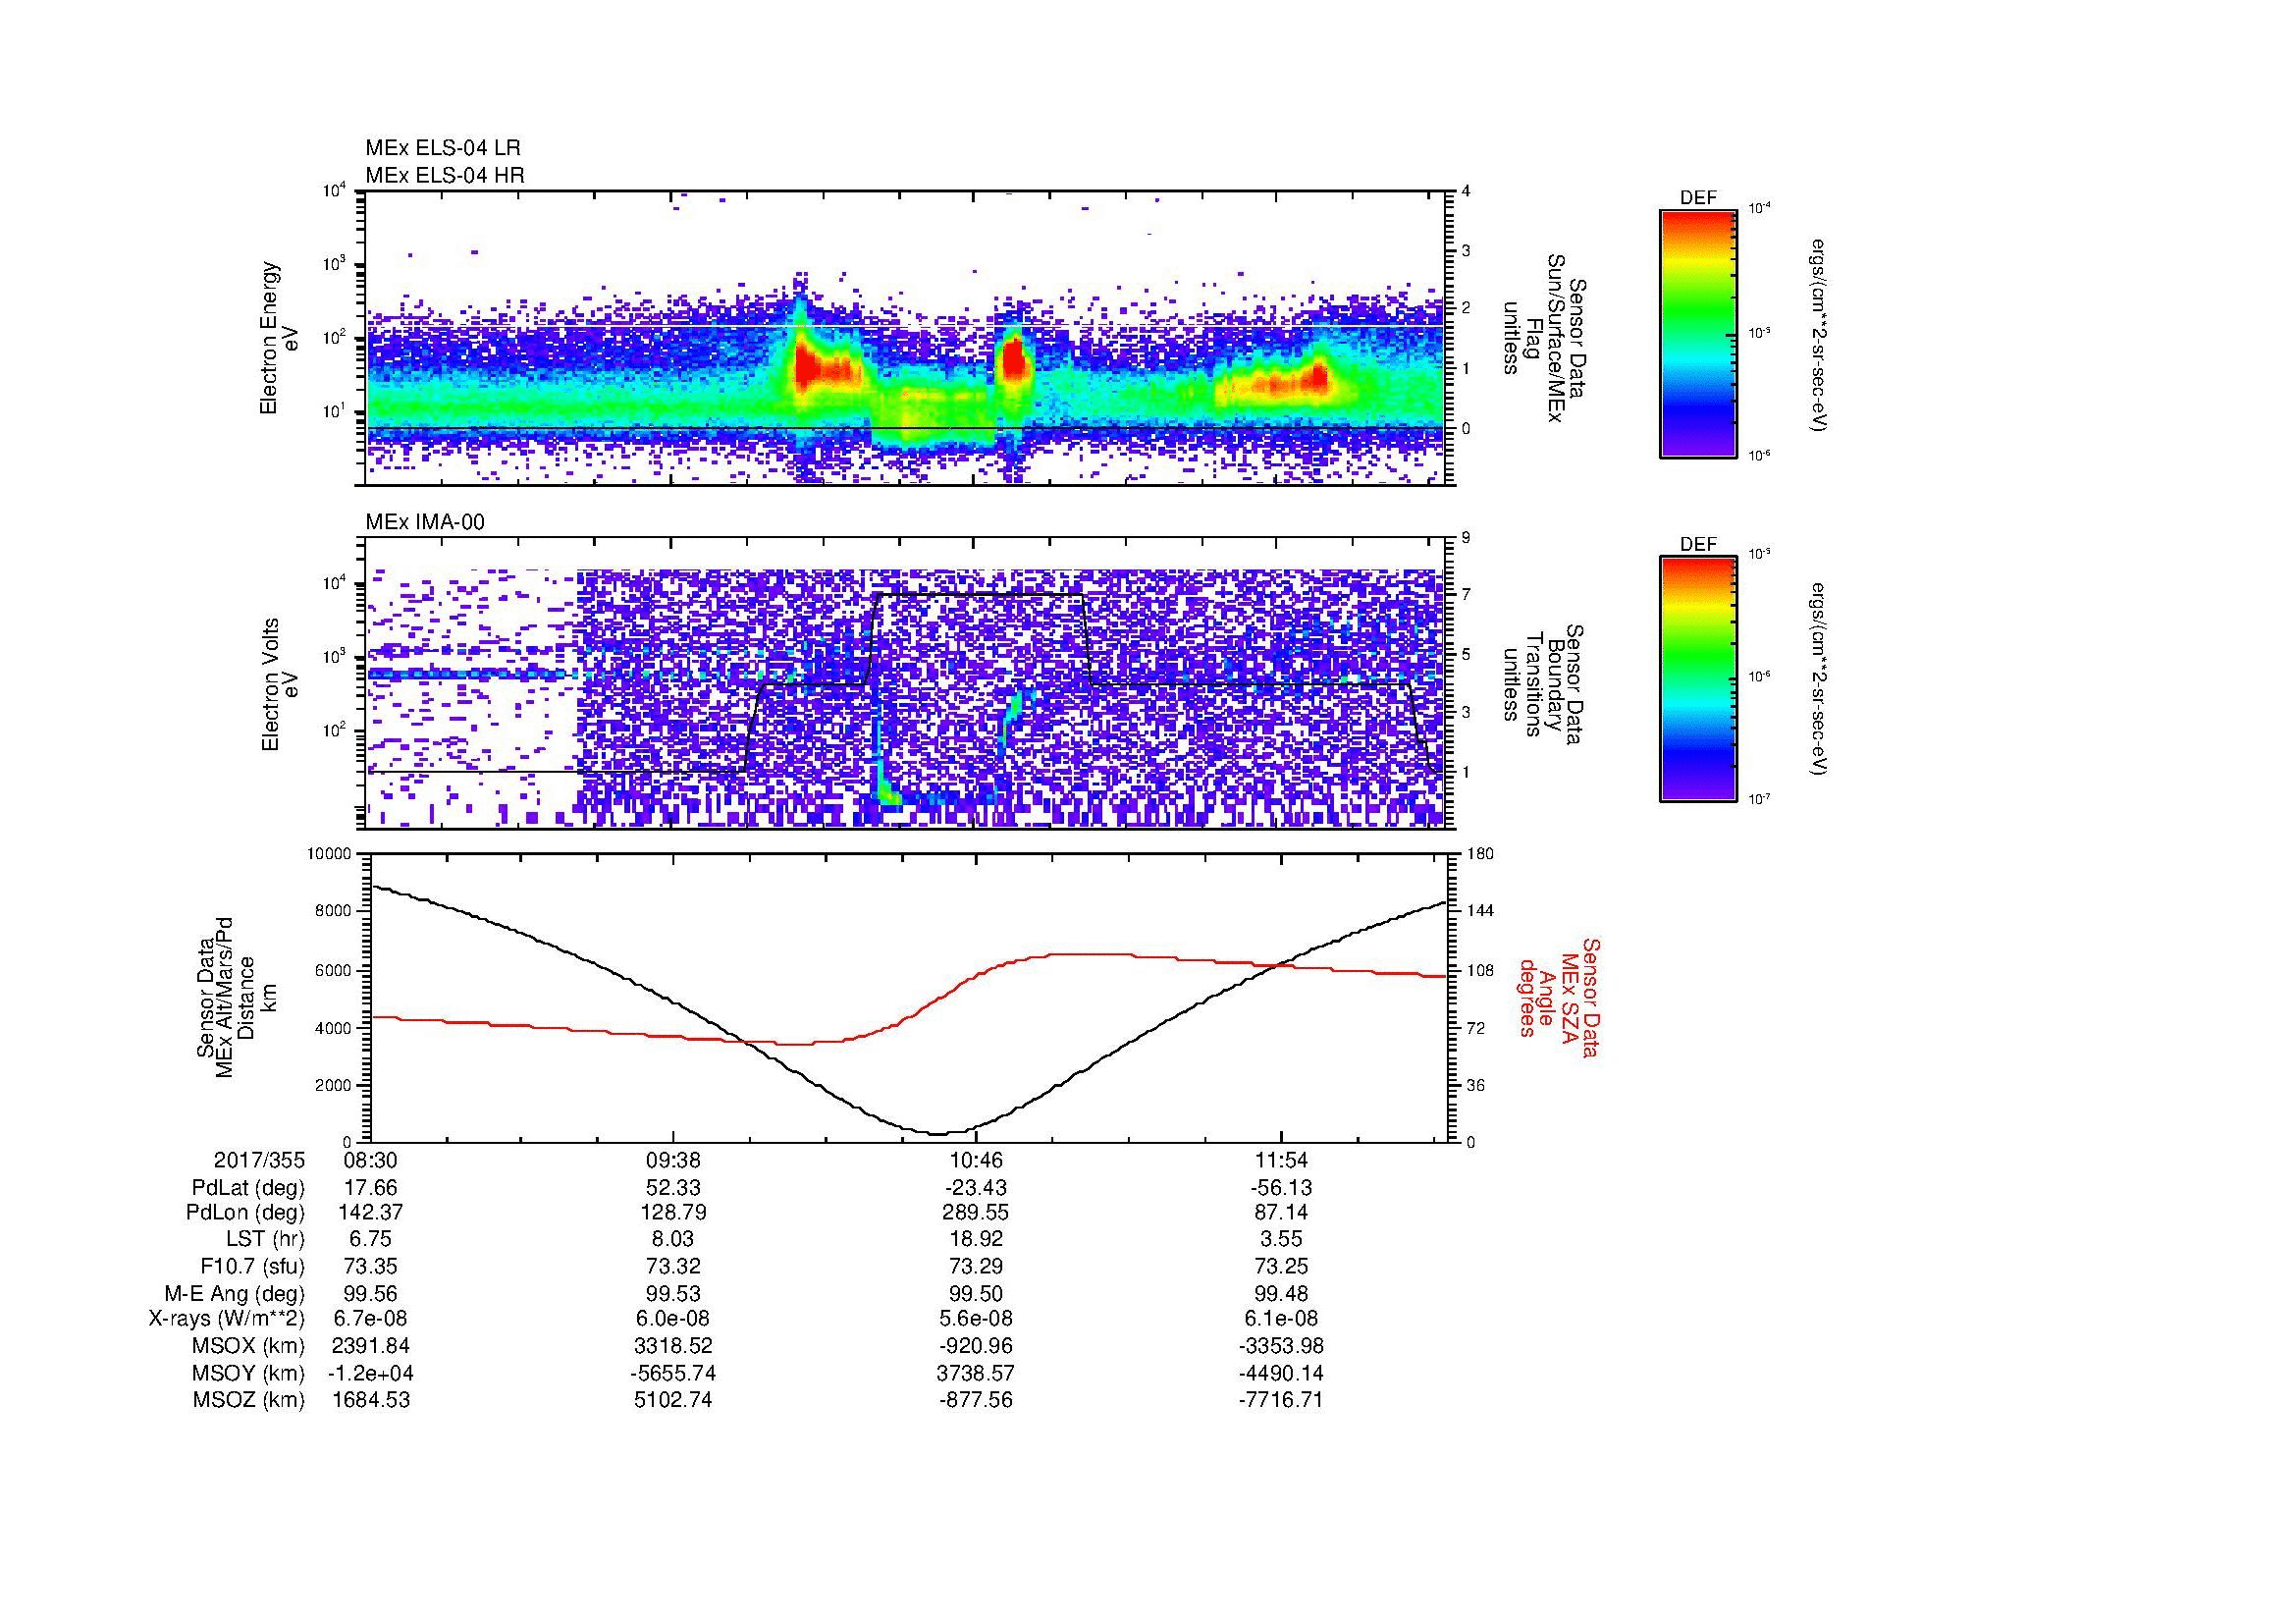Select the LST value "8.03"
This screenshot has width=2296, height=1623.
674,1240
